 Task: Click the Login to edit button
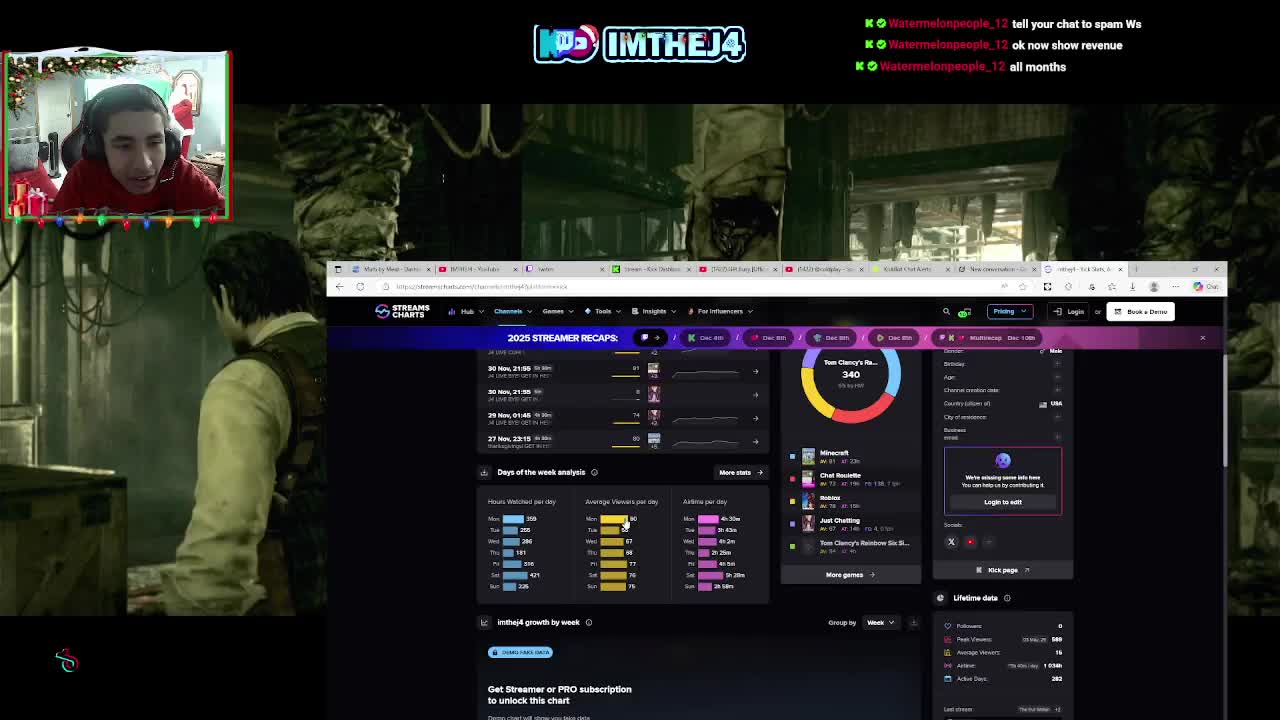point(1003,502)
